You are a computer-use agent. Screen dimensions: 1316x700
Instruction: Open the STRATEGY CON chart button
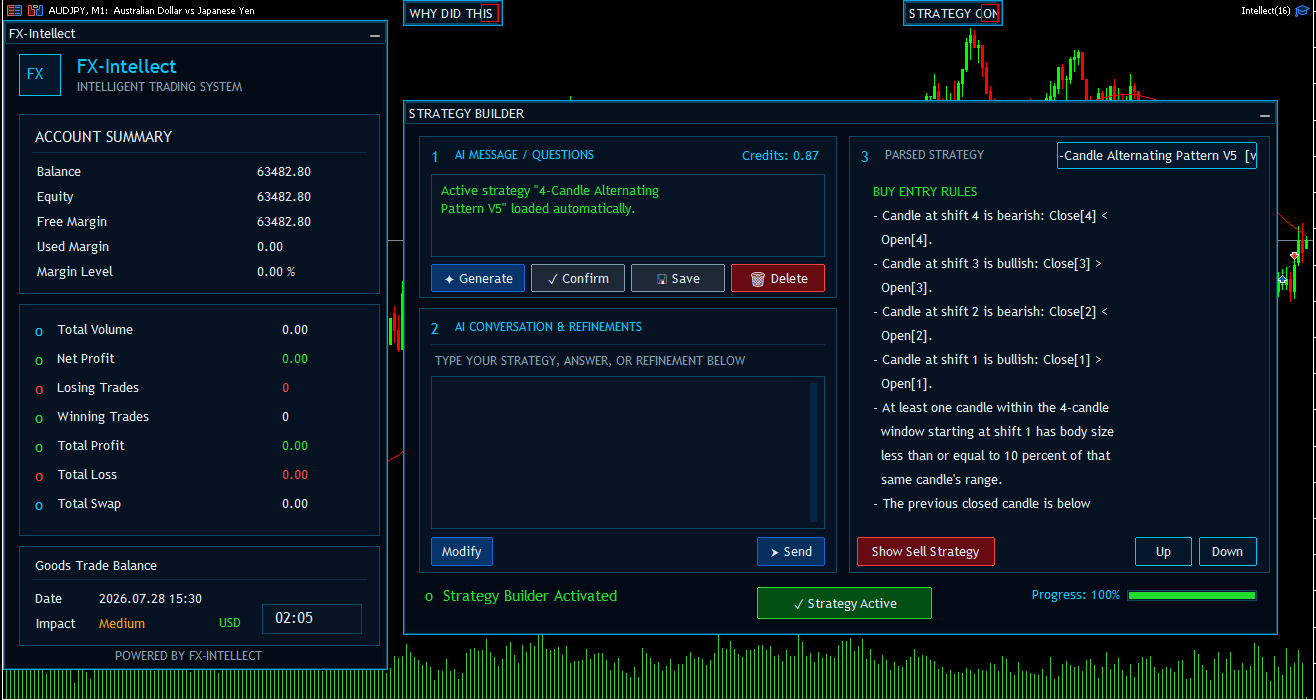tap(953, 13)
